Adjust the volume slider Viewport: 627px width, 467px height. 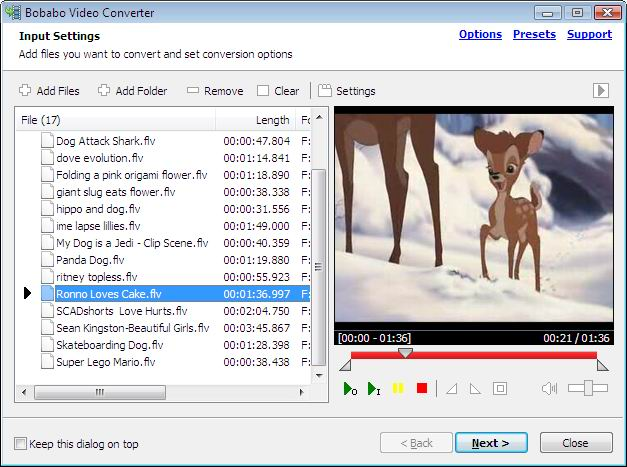pyautogui.click(x=588, y=388)
